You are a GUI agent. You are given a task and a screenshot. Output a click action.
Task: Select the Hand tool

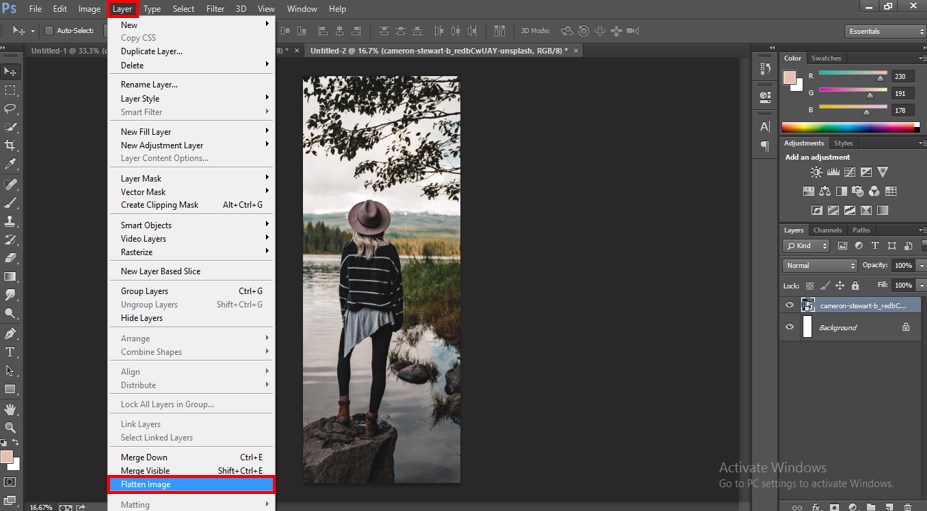click(10, 409)
